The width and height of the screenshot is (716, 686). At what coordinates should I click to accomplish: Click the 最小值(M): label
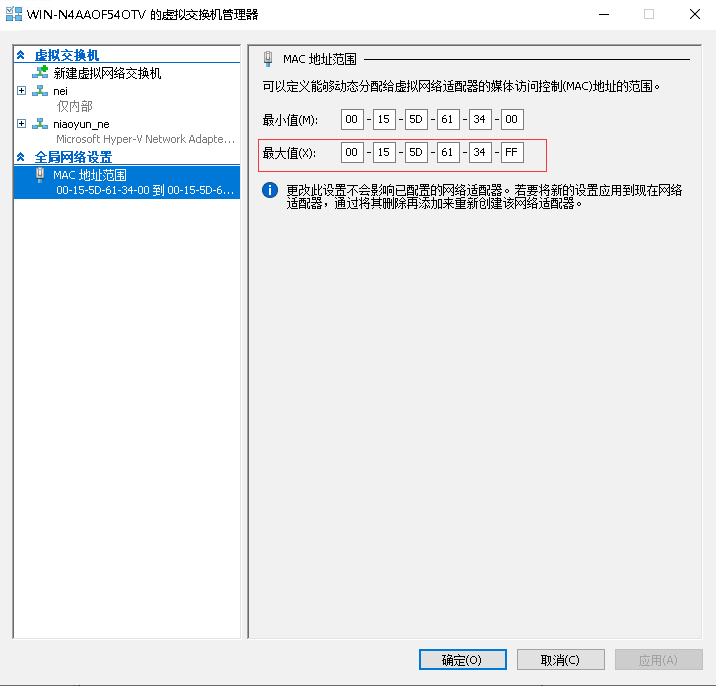[x=290, y=120]
